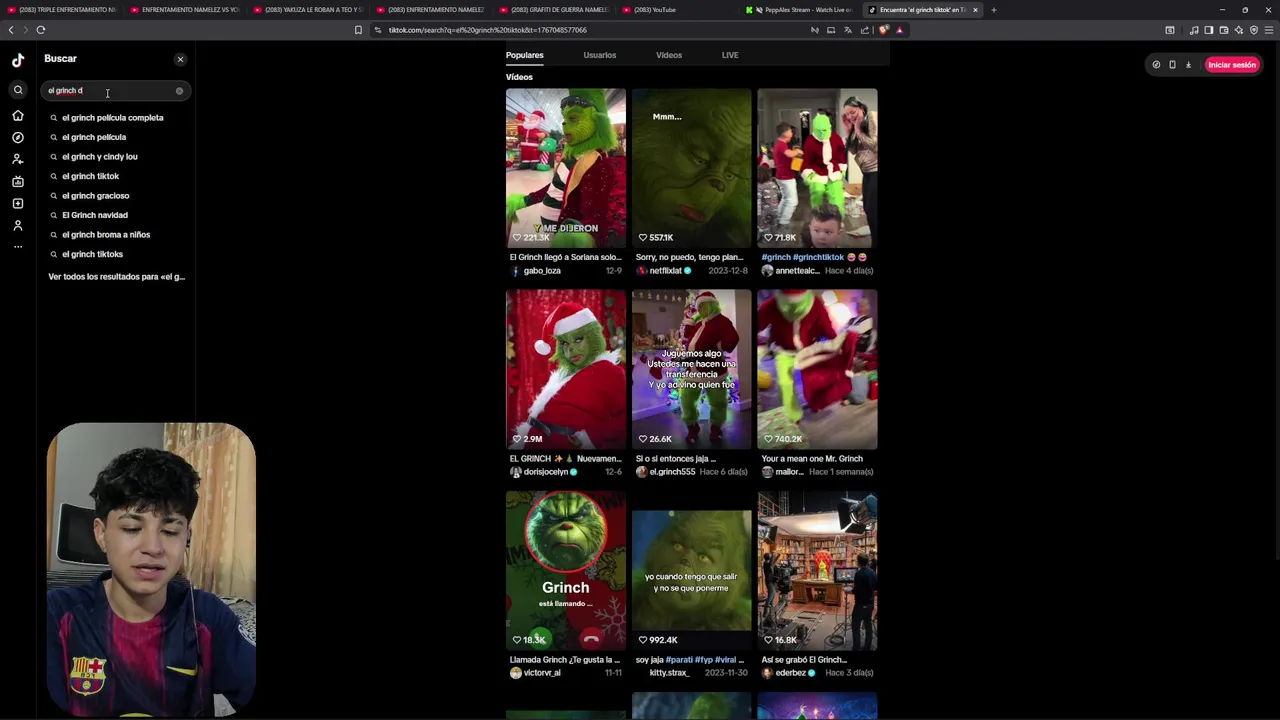Open the 'Juguemos algo' video thumbnail
Screen dimensions: 1280x720
pyautogui.click(x=691, y=369)
